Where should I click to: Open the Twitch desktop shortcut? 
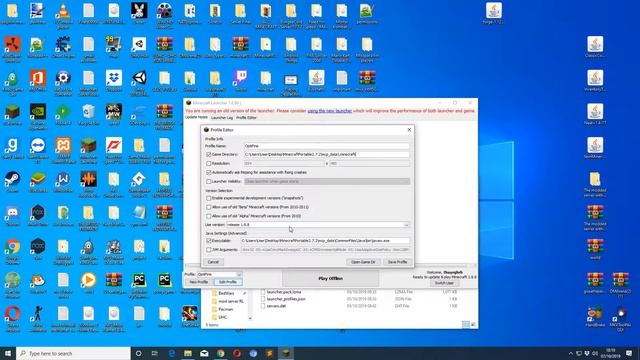click(x=240, y=78)
